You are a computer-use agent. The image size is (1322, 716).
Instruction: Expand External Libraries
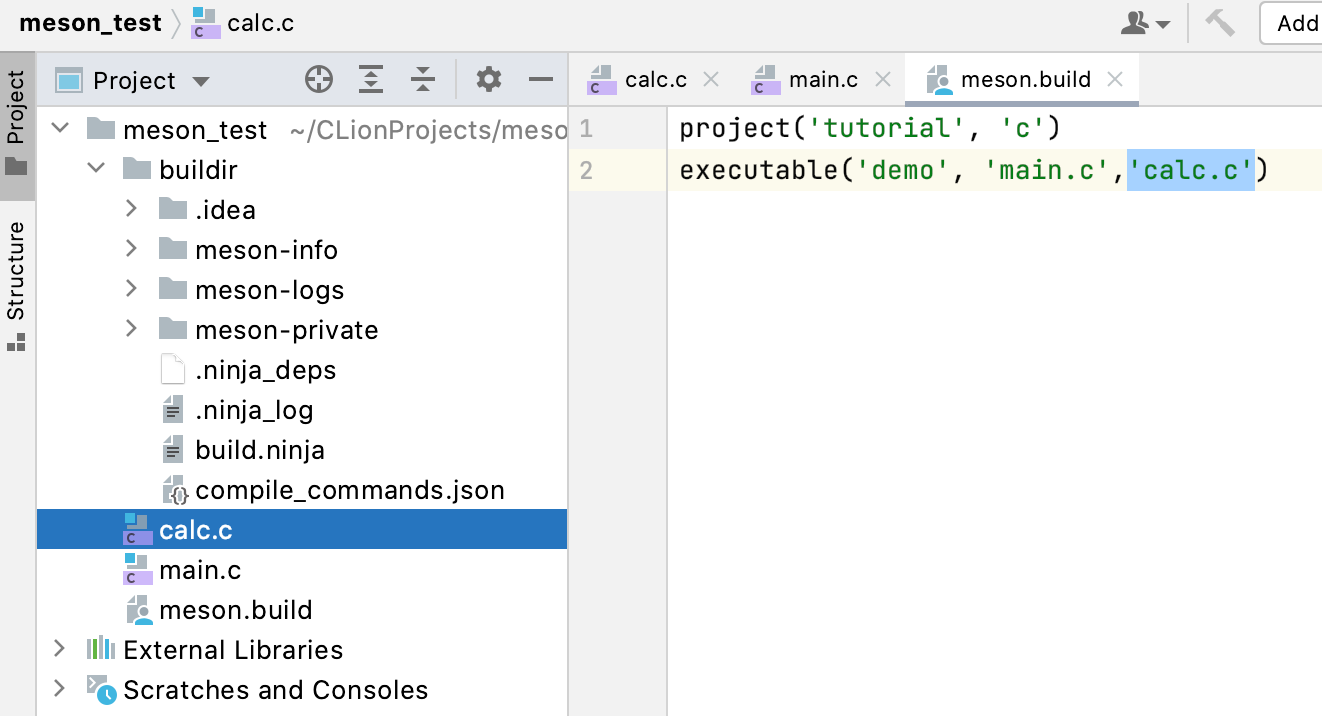point(59,649)
